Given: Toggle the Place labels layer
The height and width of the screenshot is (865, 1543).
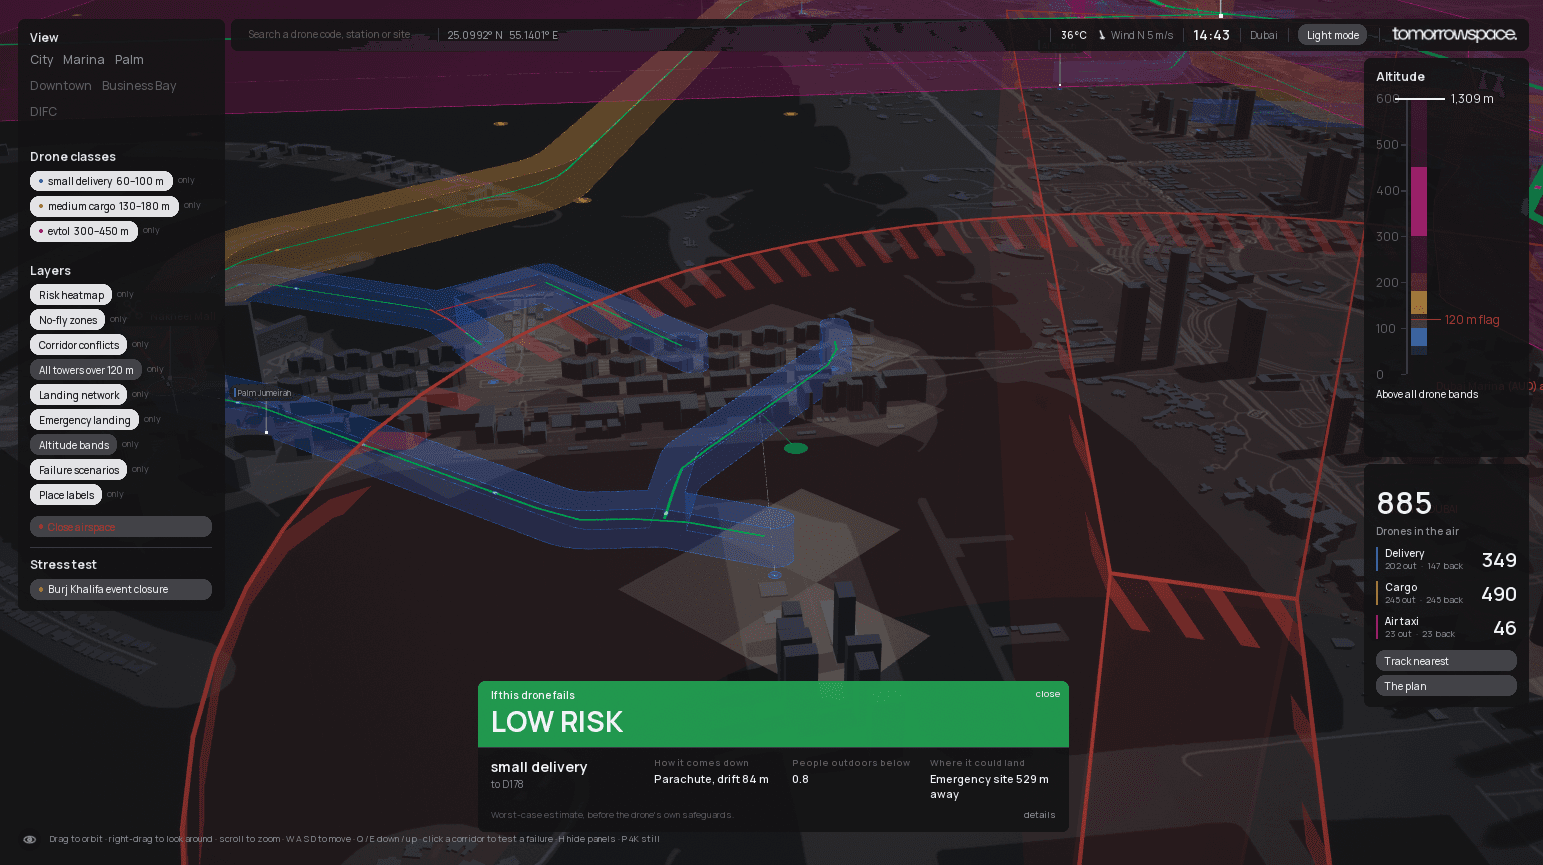Looking at the screenshot, I should point(66,495).
